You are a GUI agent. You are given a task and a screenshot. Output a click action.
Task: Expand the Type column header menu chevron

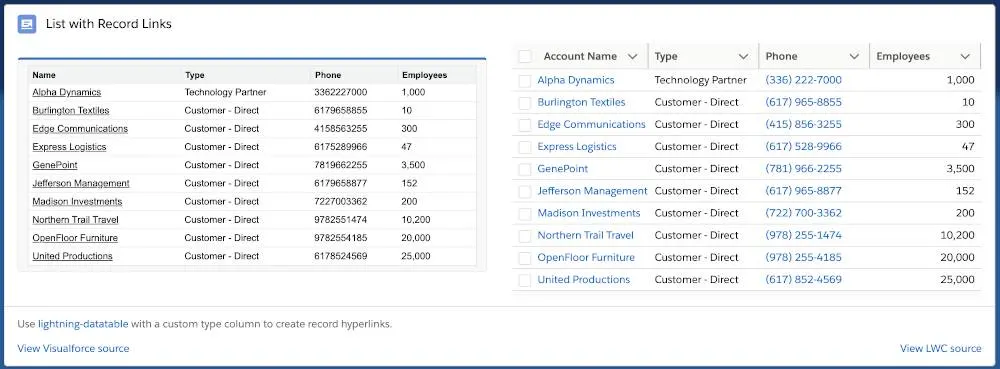pos(743,57)
